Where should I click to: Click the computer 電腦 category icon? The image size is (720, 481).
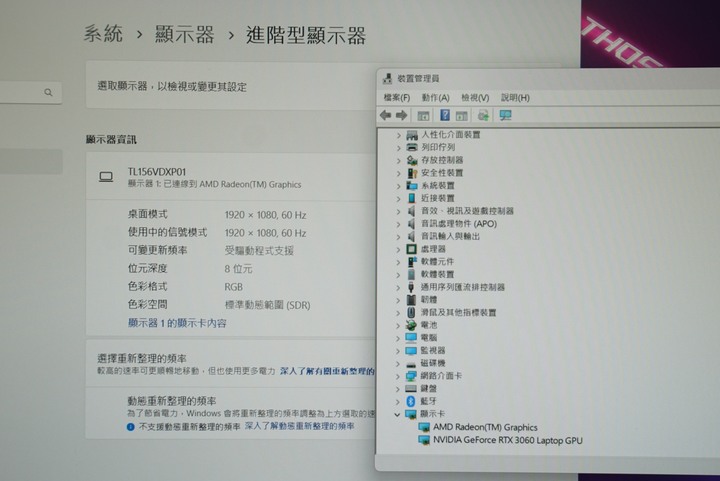tap(411, 337)
